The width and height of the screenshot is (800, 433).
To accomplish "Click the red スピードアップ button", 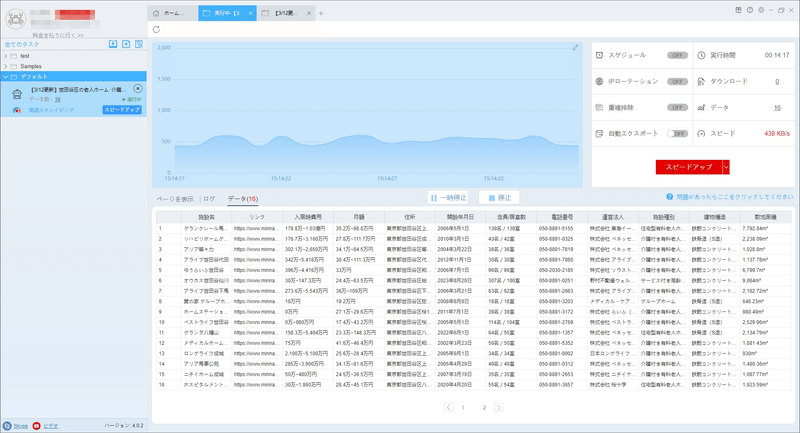I will point(689,167).
